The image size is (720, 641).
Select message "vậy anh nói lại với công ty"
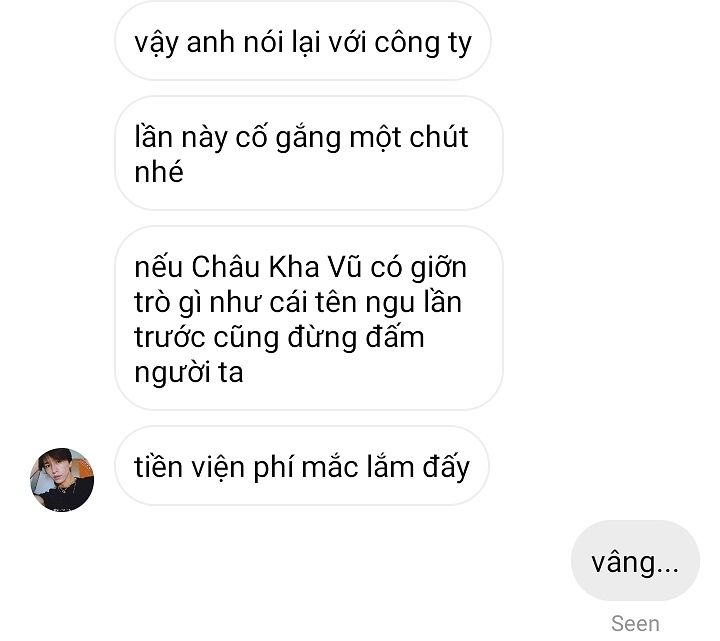pyautogui.click(x=303, y=41)
